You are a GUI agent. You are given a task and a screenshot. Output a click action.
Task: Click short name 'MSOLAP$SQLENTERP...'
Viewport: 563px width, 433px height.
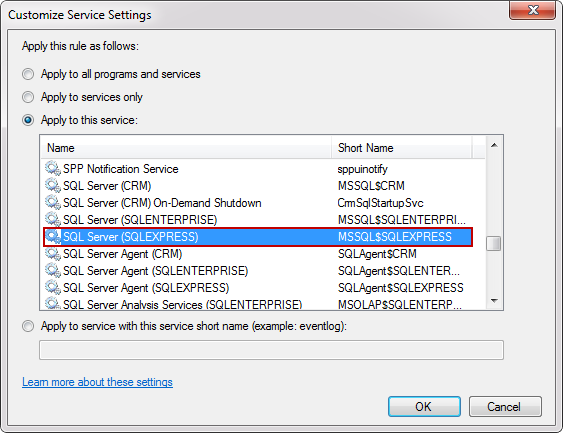click(x=400, y=304)
